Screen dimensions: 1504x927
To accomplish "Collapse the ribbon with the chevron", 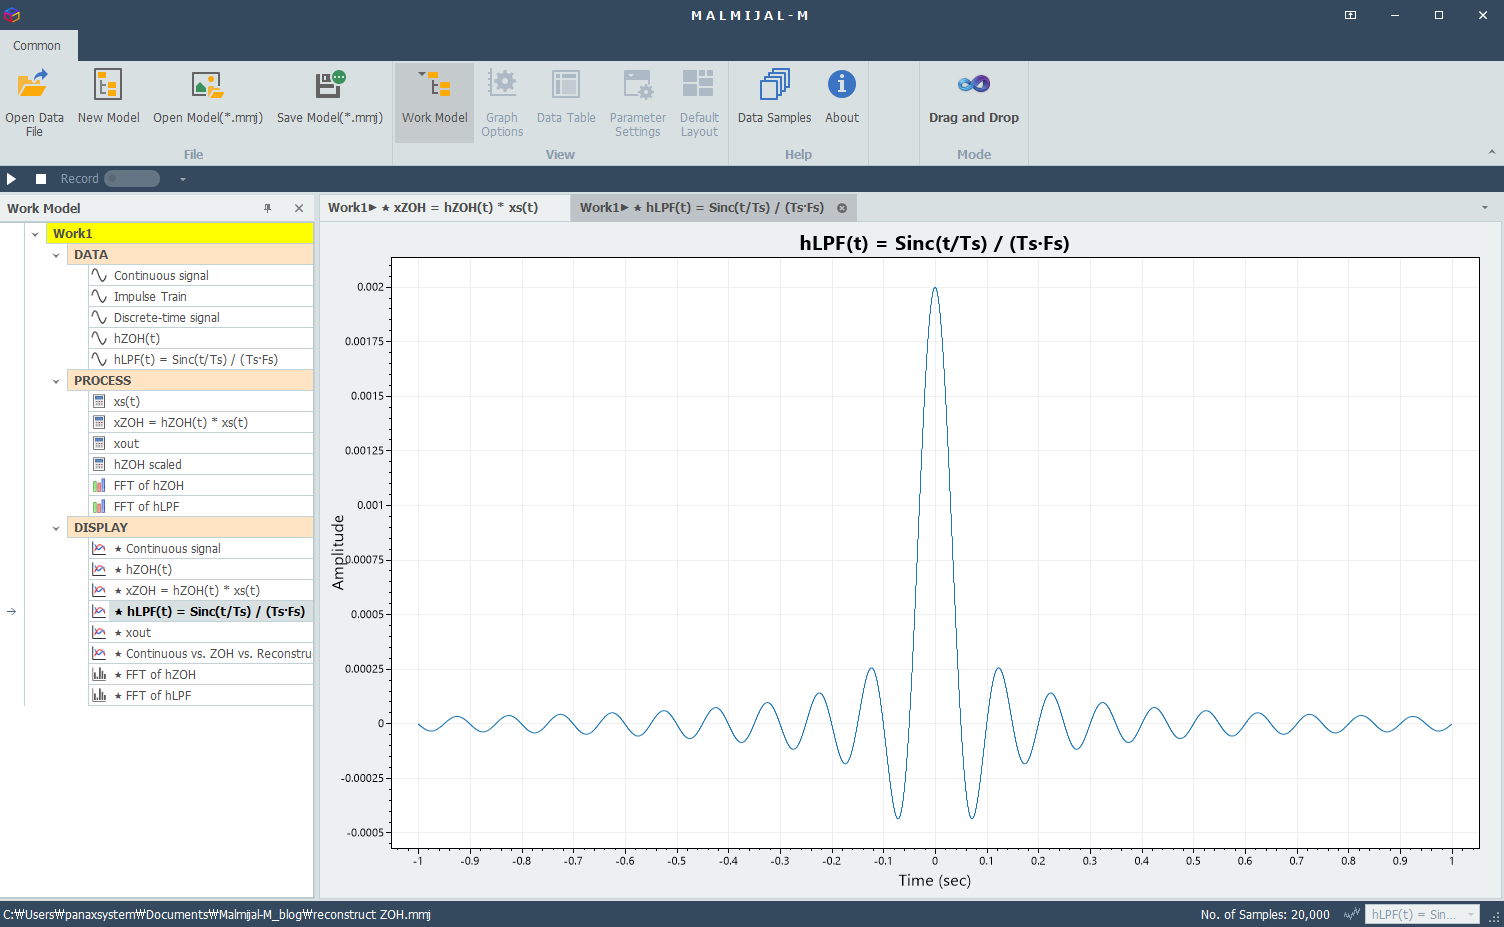I will 1491,152.
